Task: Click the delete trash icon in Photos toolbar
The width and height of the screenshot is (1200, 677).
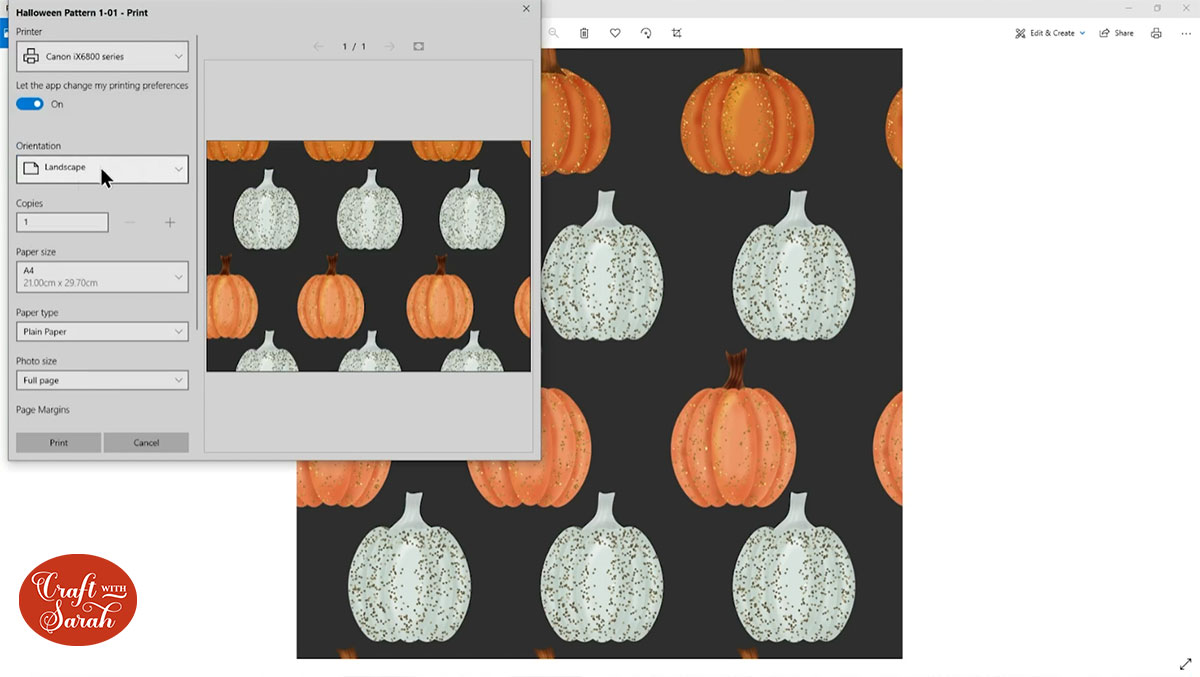Action: [x=584, y=33]
